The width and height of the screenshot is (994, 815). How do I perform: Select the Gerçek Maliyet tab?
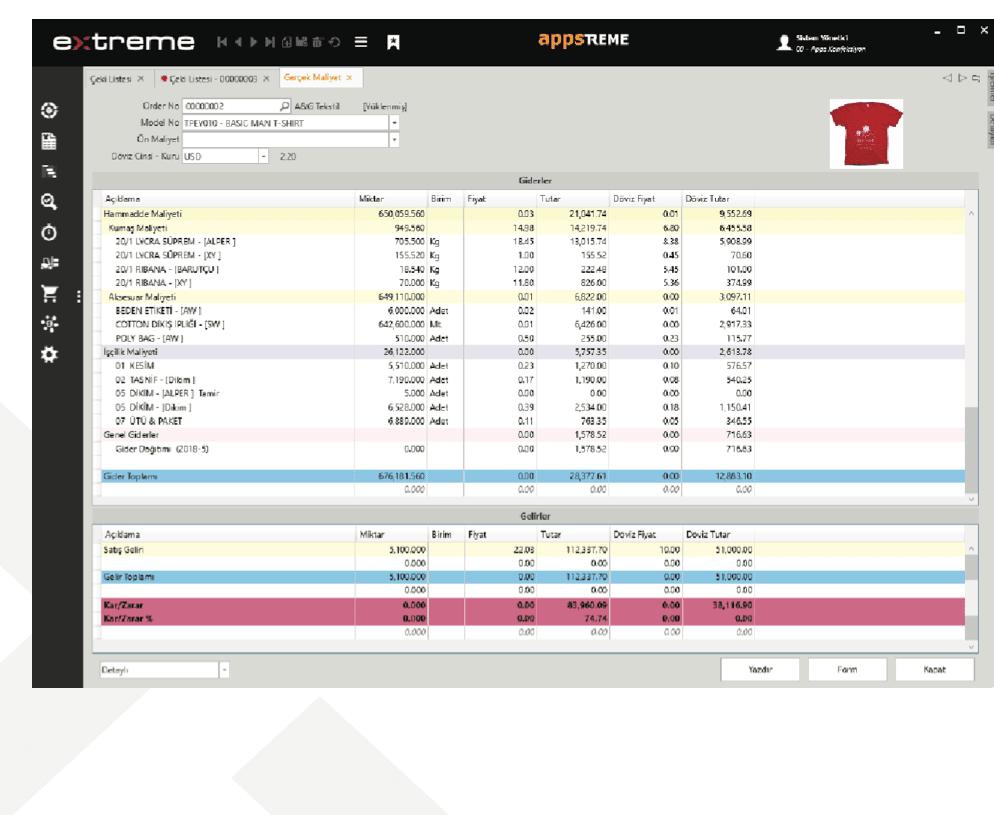point(313,77)
